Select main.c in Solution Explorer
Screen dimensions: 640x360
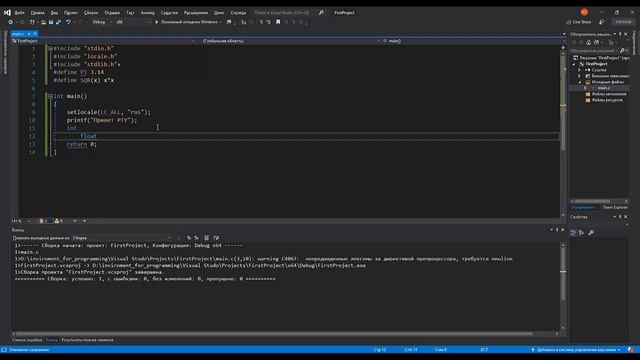[604, 88]
